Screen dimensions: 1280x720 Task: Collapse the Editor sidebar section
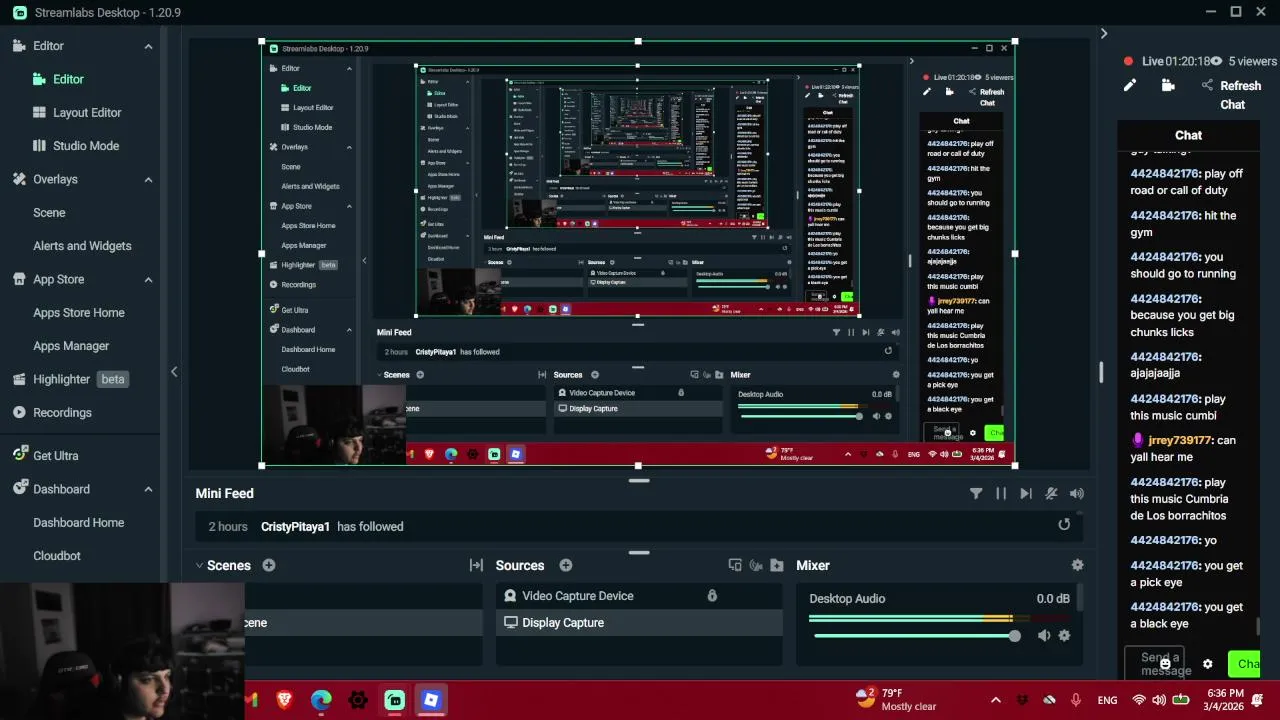tap(148, 46)
